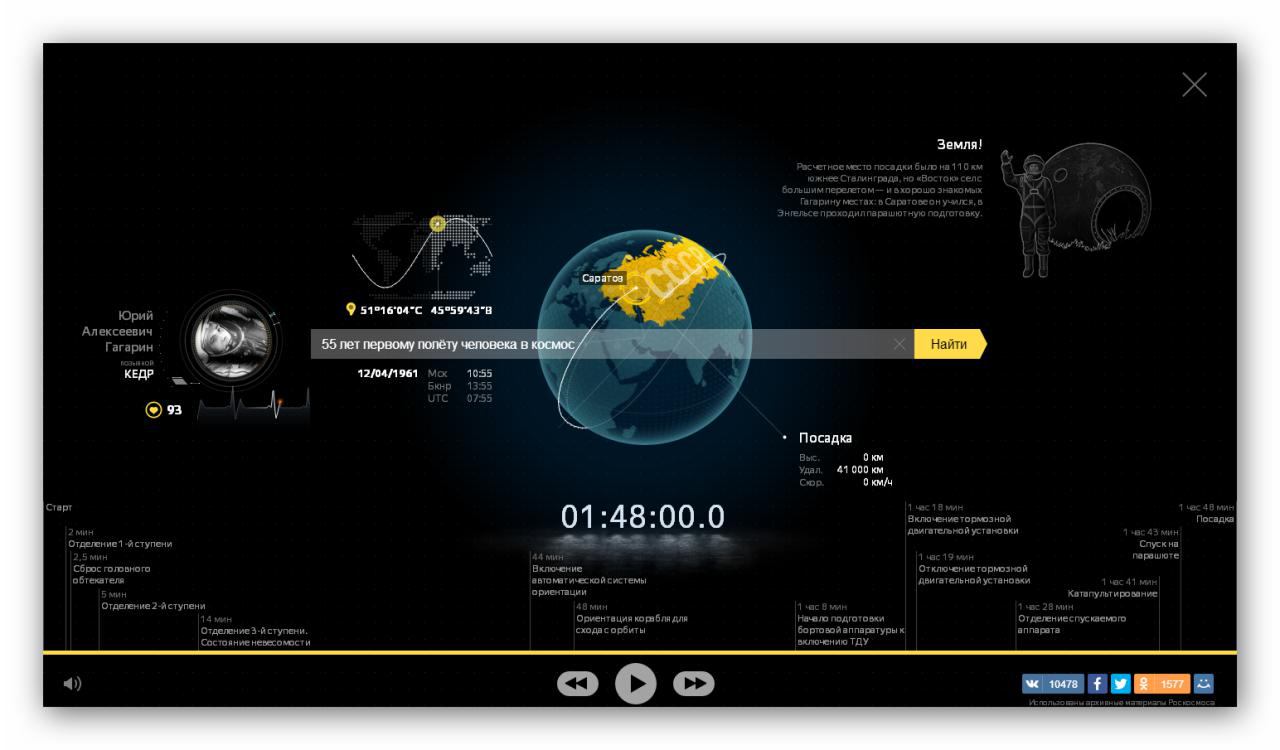The height and width of the screenshot is (750, 1280).
Task: Click the date 12/04/1961
Action: pos(387,374)
